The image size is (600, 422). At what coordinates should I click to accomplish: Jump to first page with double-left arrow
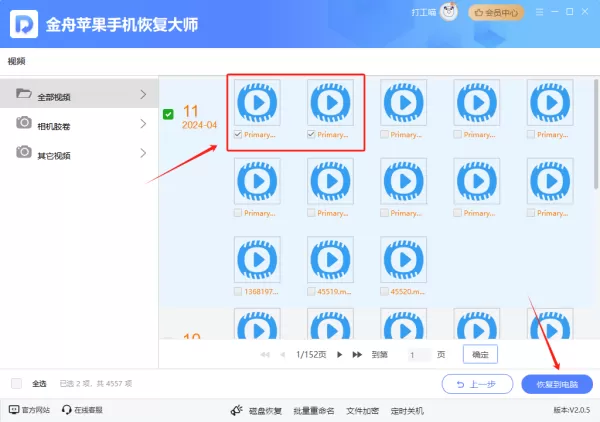point(265,355)
